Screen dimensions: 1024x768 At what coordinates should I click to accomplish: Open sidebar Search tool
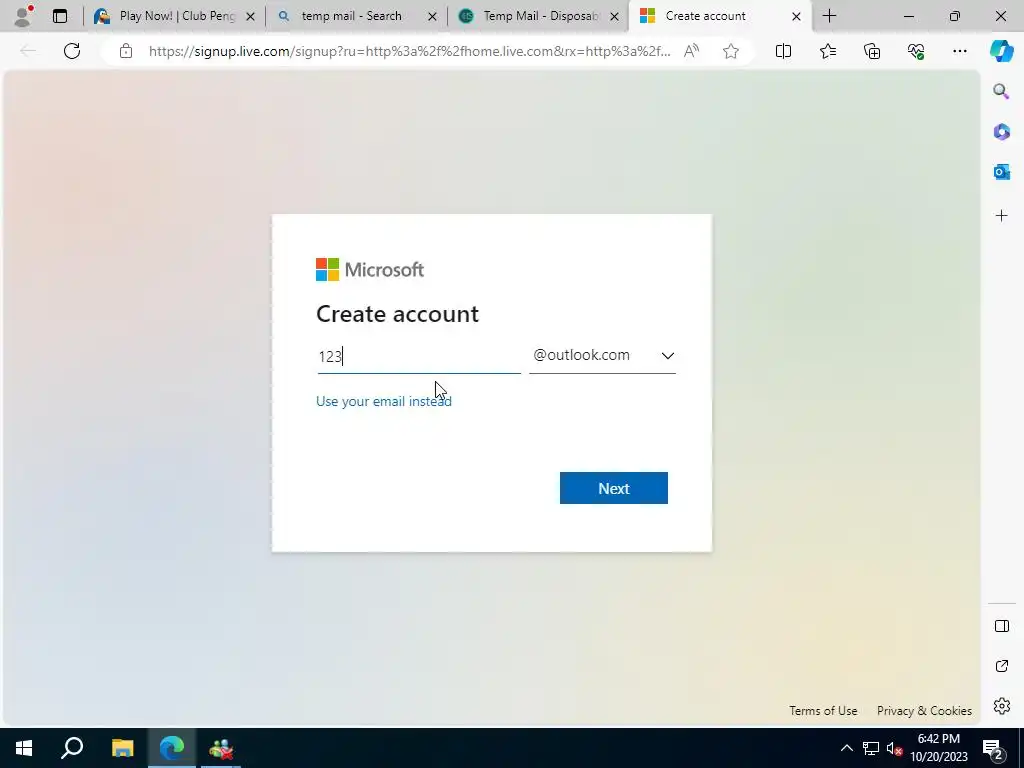click(x=1001, y=91)
